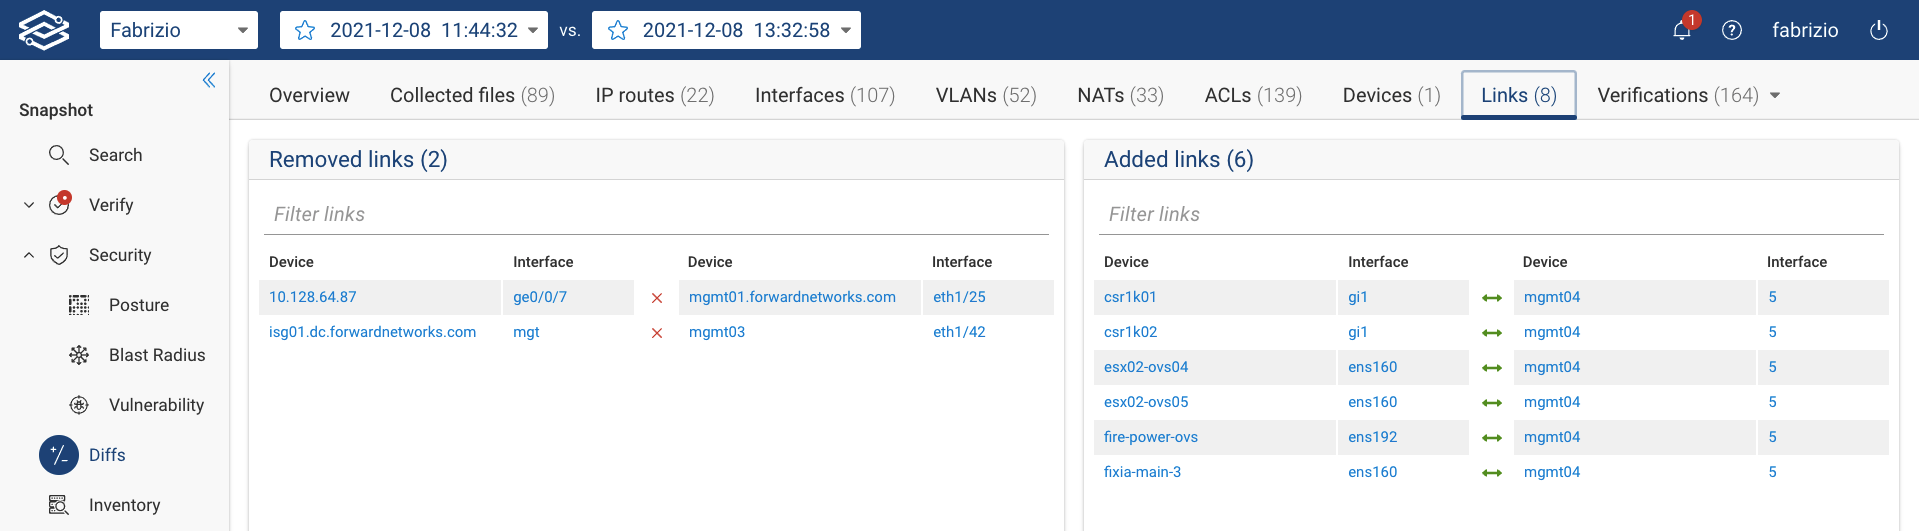This screenshot has height=531, width=1919.
Task: Click the help question mark icon
Action: (x=1732, y=30)
